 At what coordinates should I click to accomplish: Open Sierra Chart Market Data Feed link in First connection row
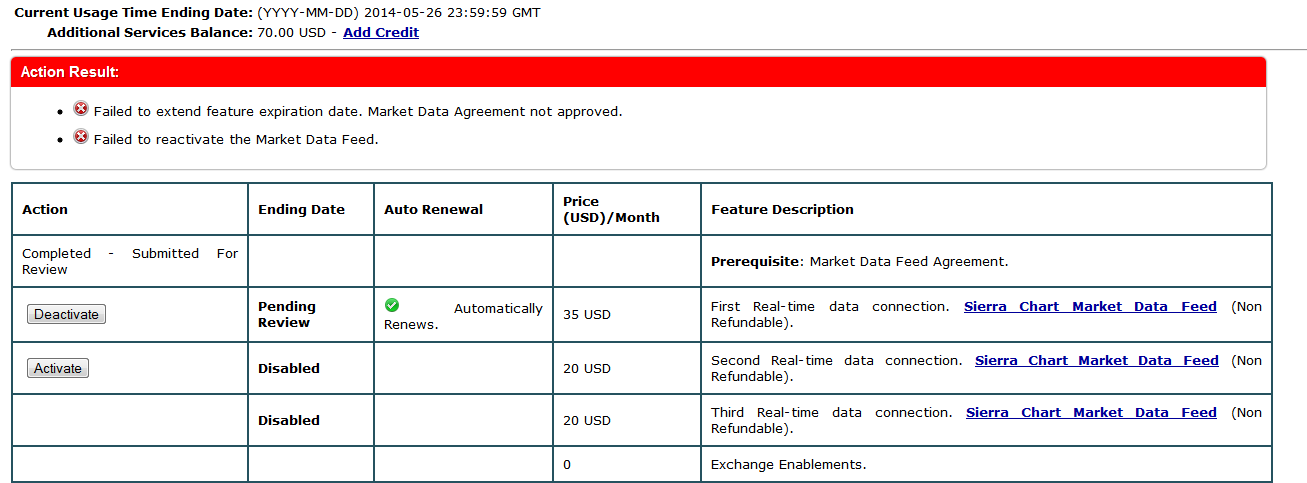pyautogui.click(x=1090, y=307)
